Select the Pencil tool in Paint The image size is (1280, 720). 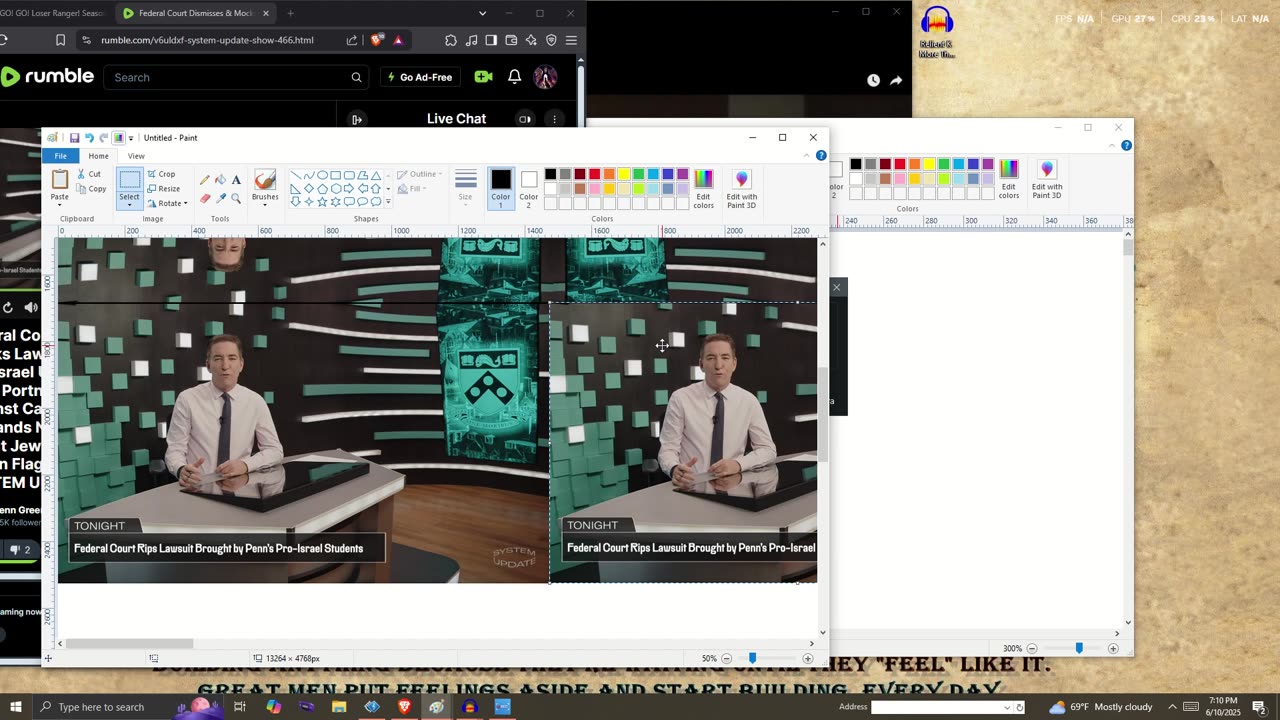[x=205, y=180]
